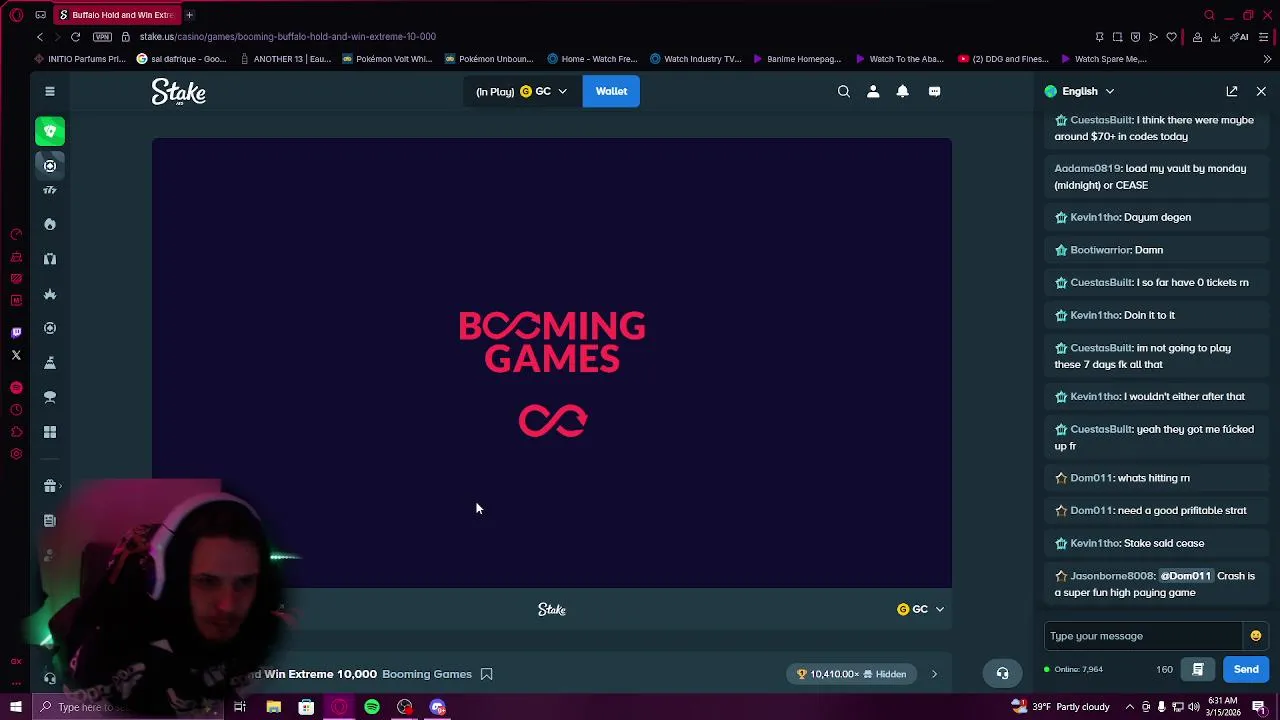Click the pin icon in address bar
This screenshot has height=720, width=1280.
click(x=1099, y=37)
